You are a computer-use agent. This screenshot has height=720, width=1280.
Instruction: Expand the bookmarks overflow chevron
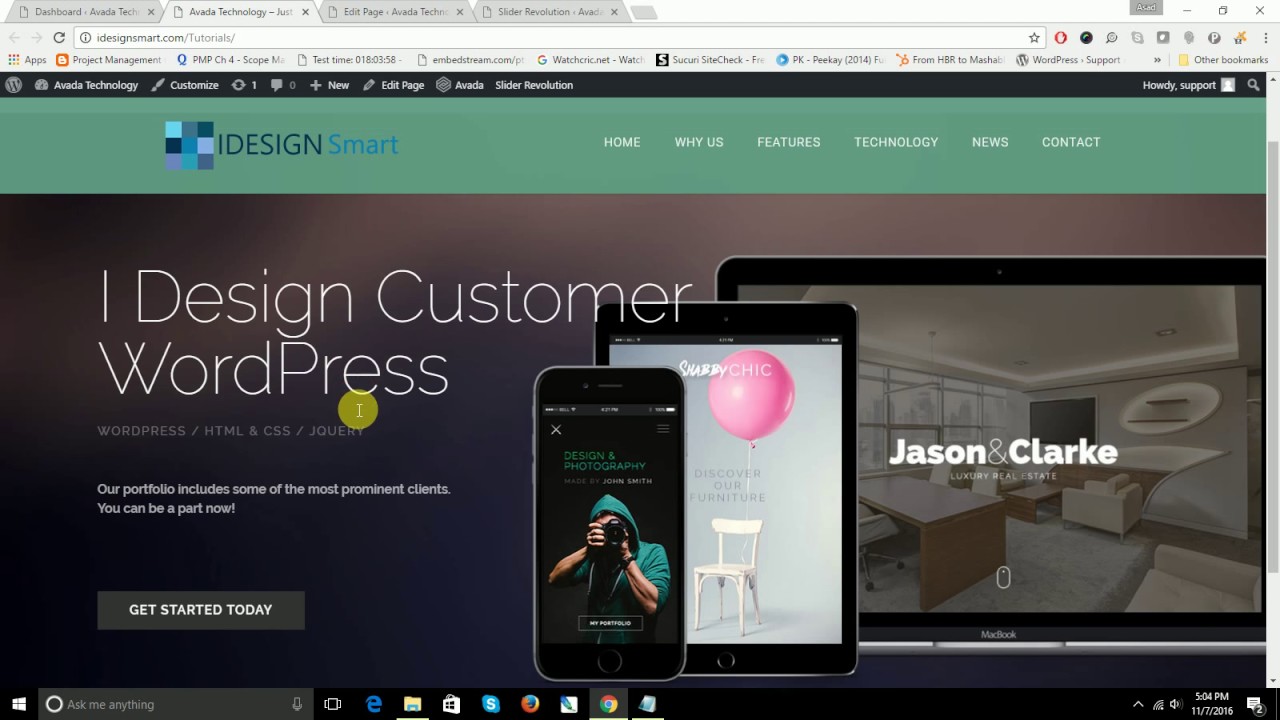[x=1158, y=60]
